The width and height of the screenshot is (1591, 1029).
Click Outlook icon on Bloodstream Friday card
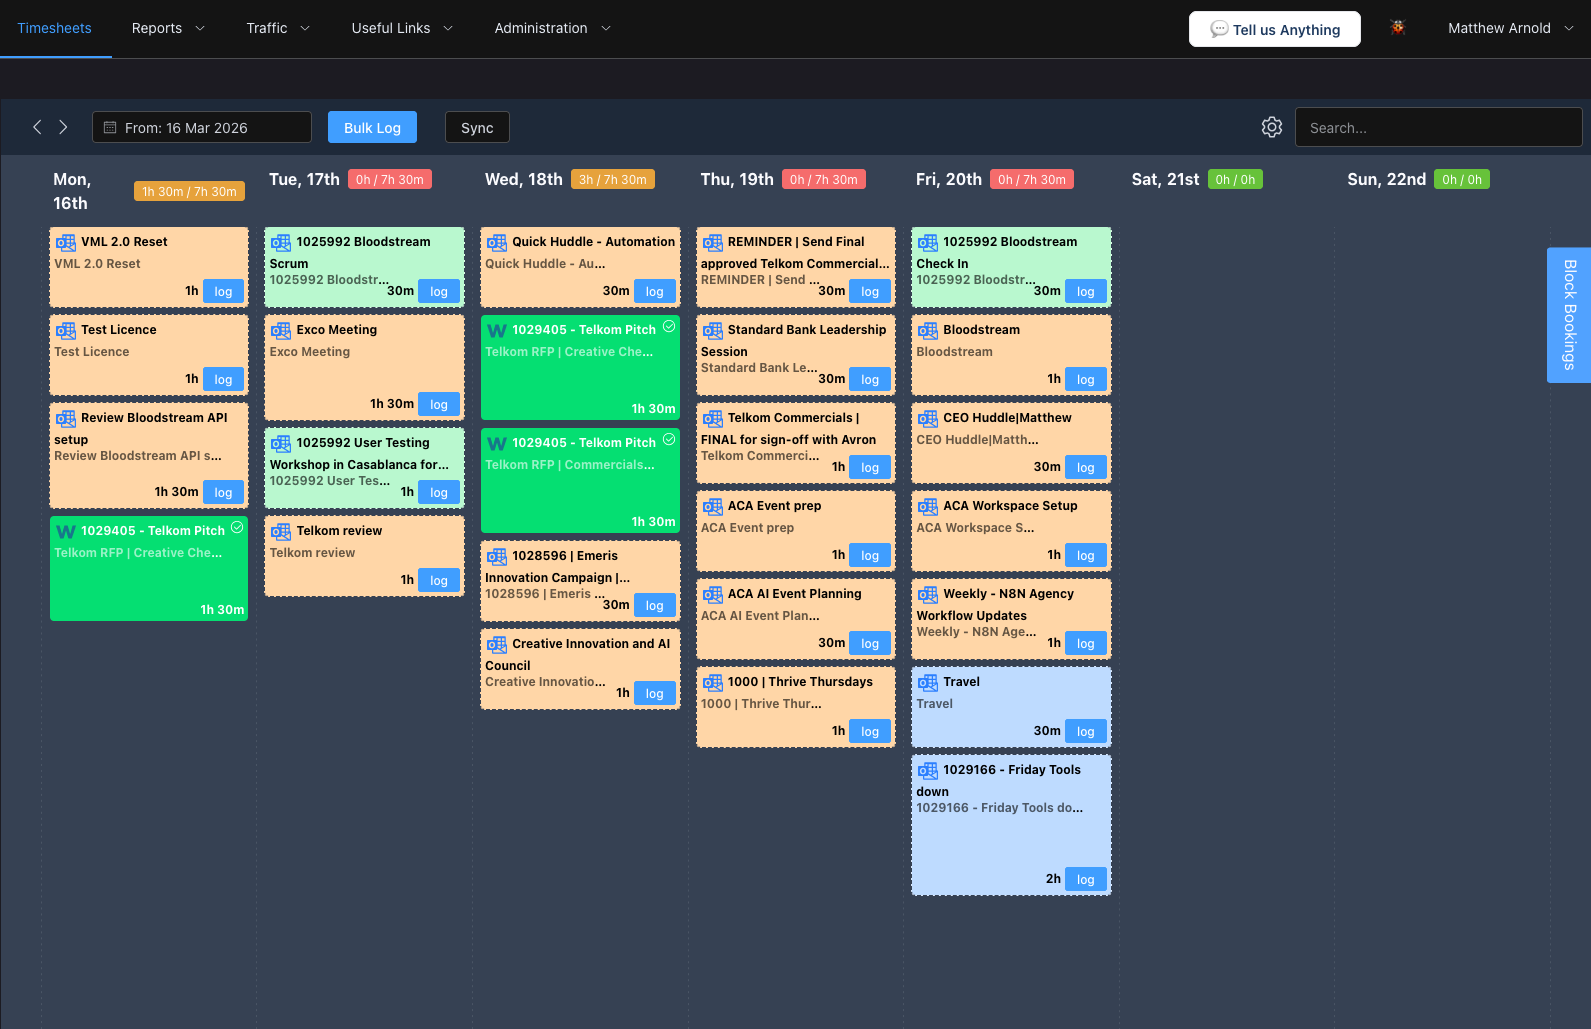928,330
